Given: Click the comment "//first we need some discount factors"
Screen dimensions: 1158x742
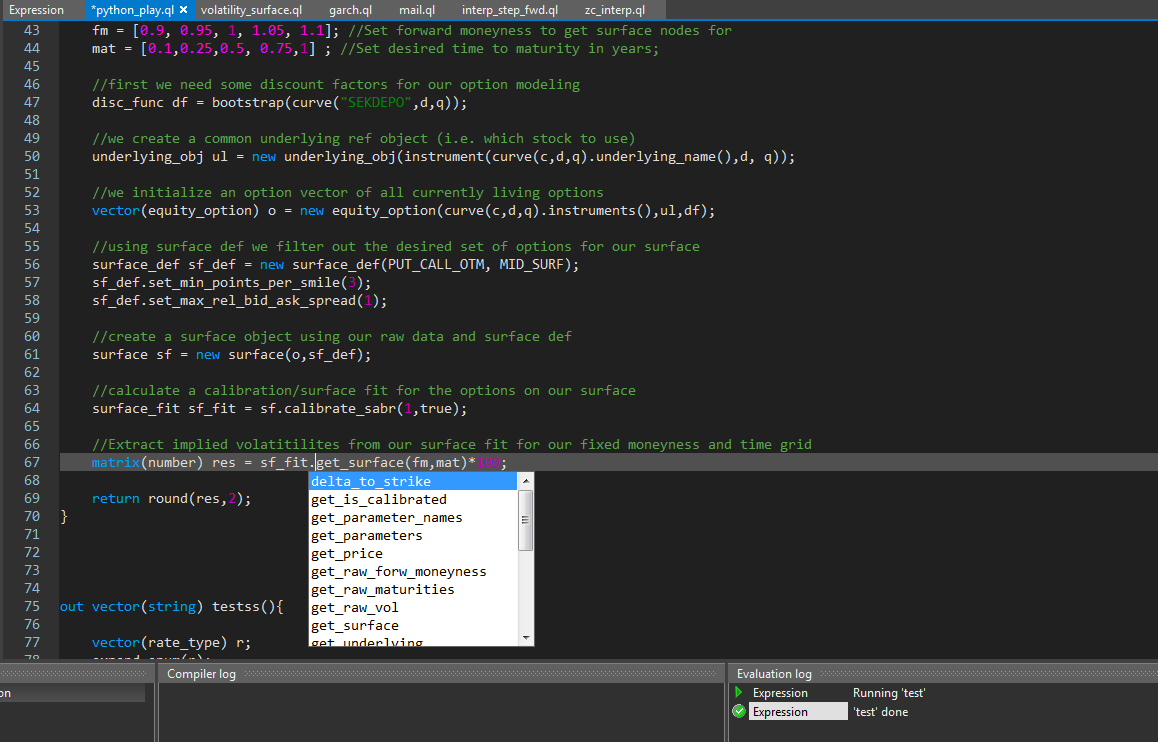Looking at the screenshot, I should [336, 84].
